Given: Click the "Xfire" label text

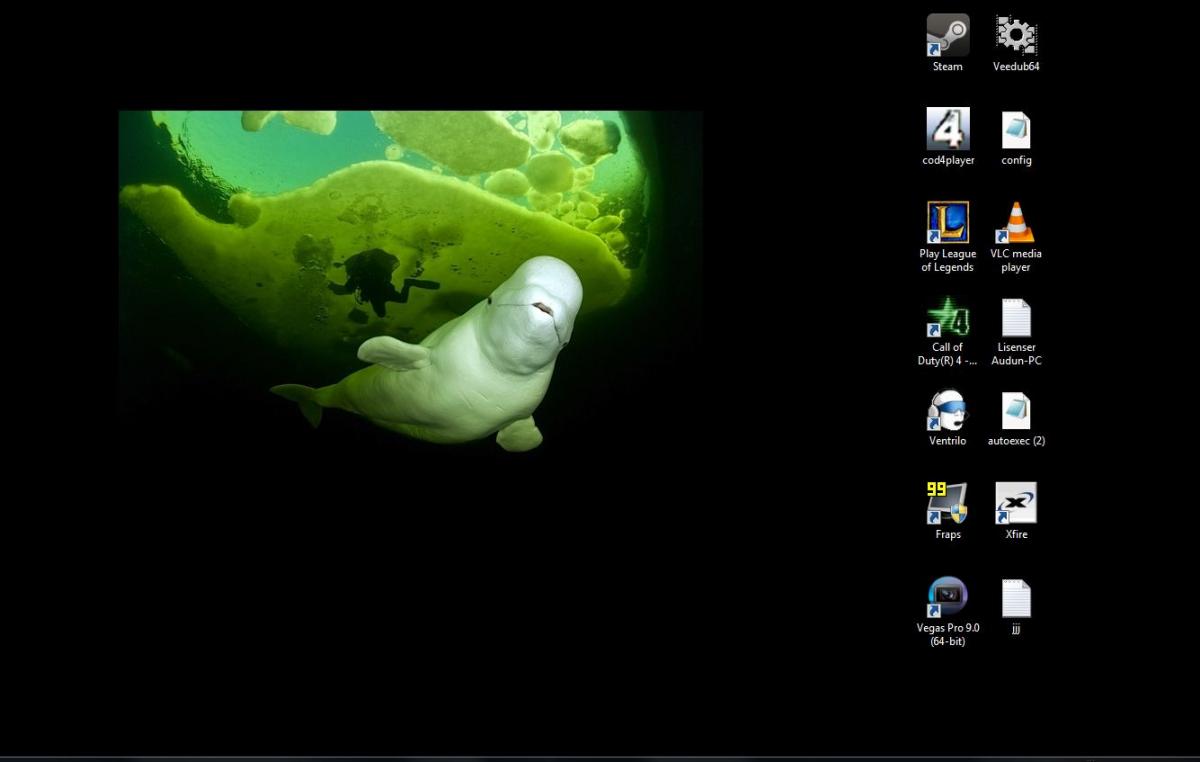Looking at the screenshot, I should pyautogui.click(x=1016, y=534).
